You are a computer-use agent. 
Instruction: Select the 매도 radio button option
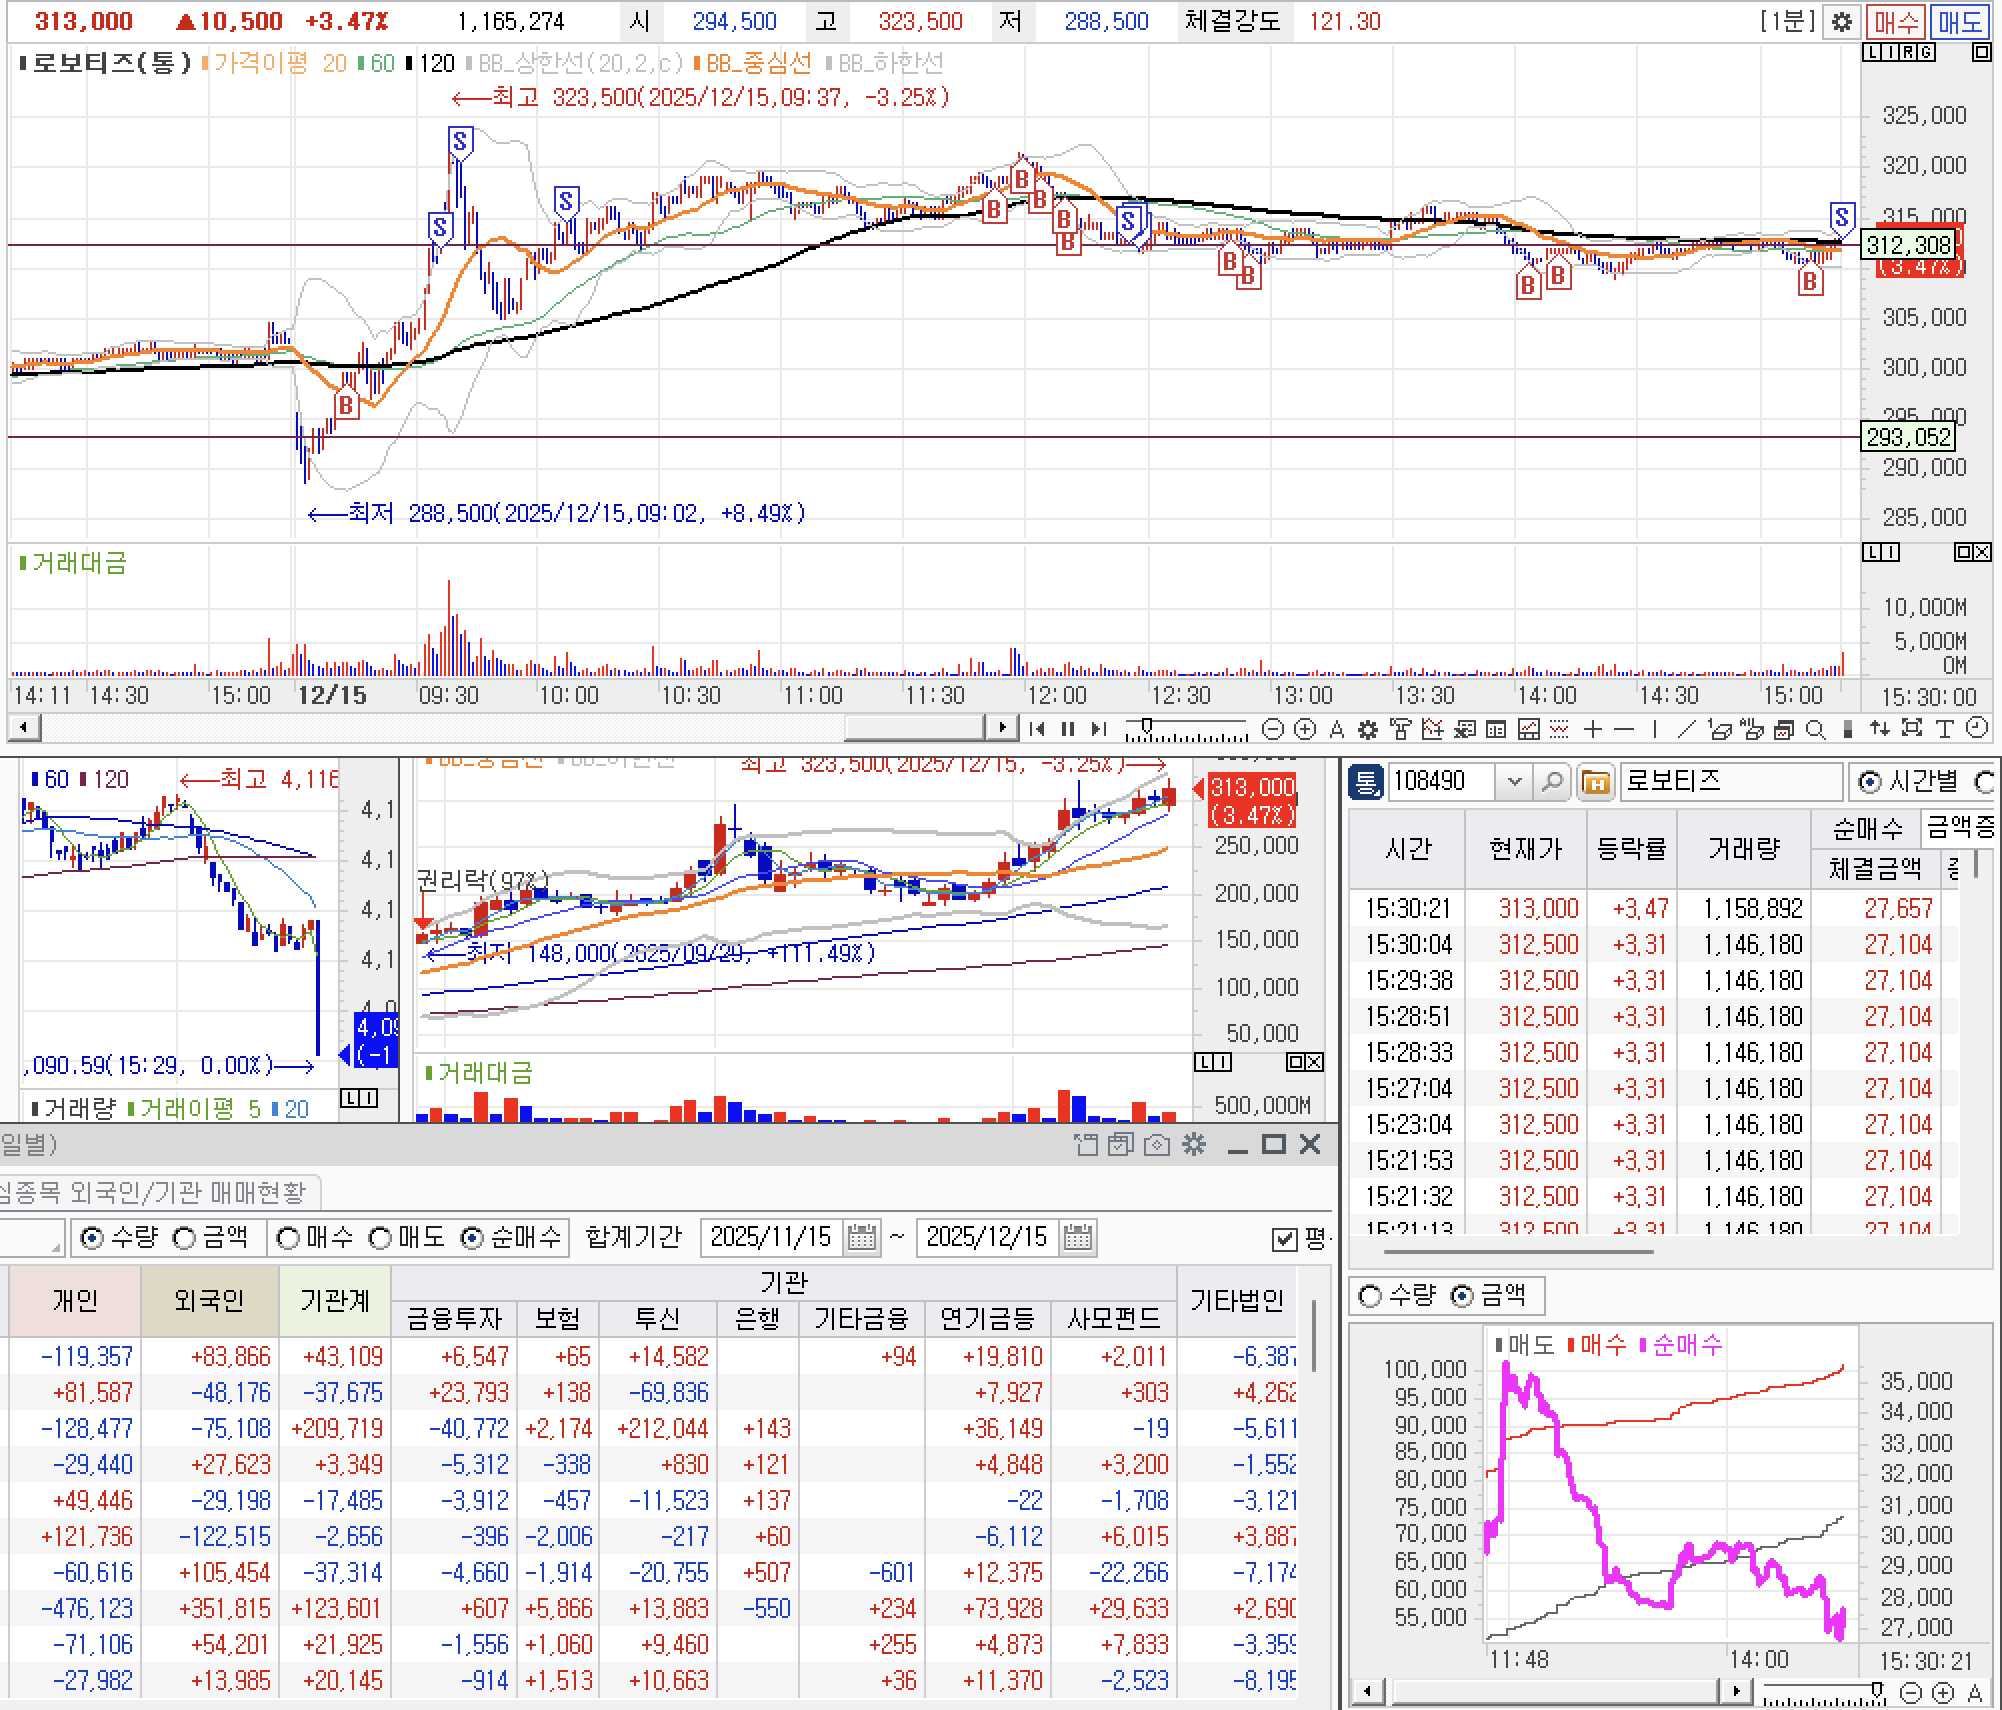[381, 1238]
